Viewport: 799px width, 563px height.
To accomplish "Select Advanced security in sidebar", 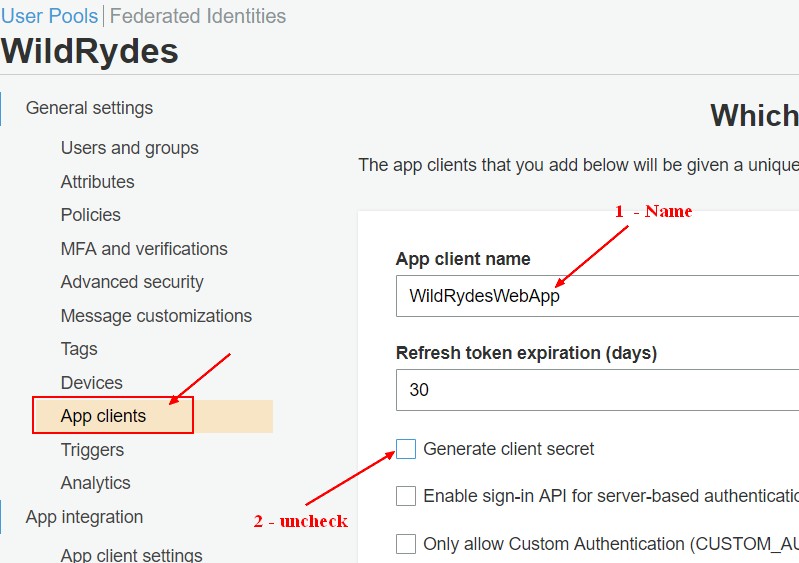I will (x=132, y=282).
